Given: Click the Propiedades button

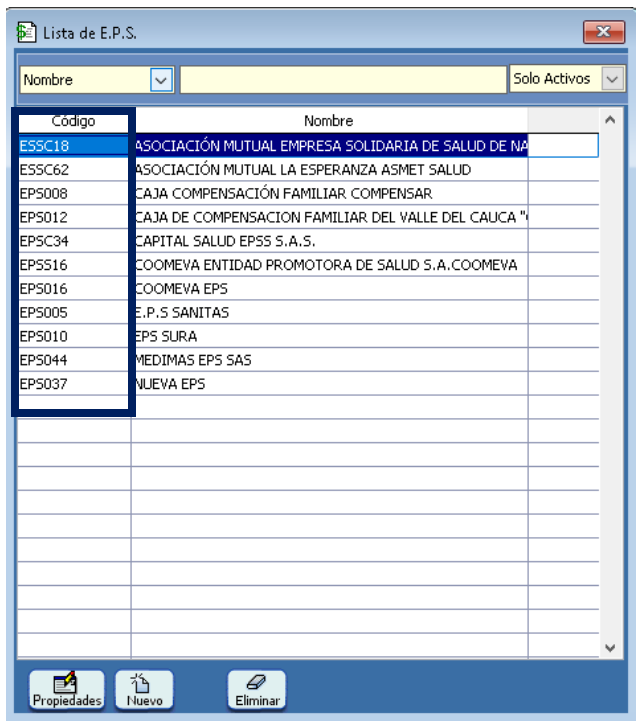Looking at the screenshot, I should point(67,690).
